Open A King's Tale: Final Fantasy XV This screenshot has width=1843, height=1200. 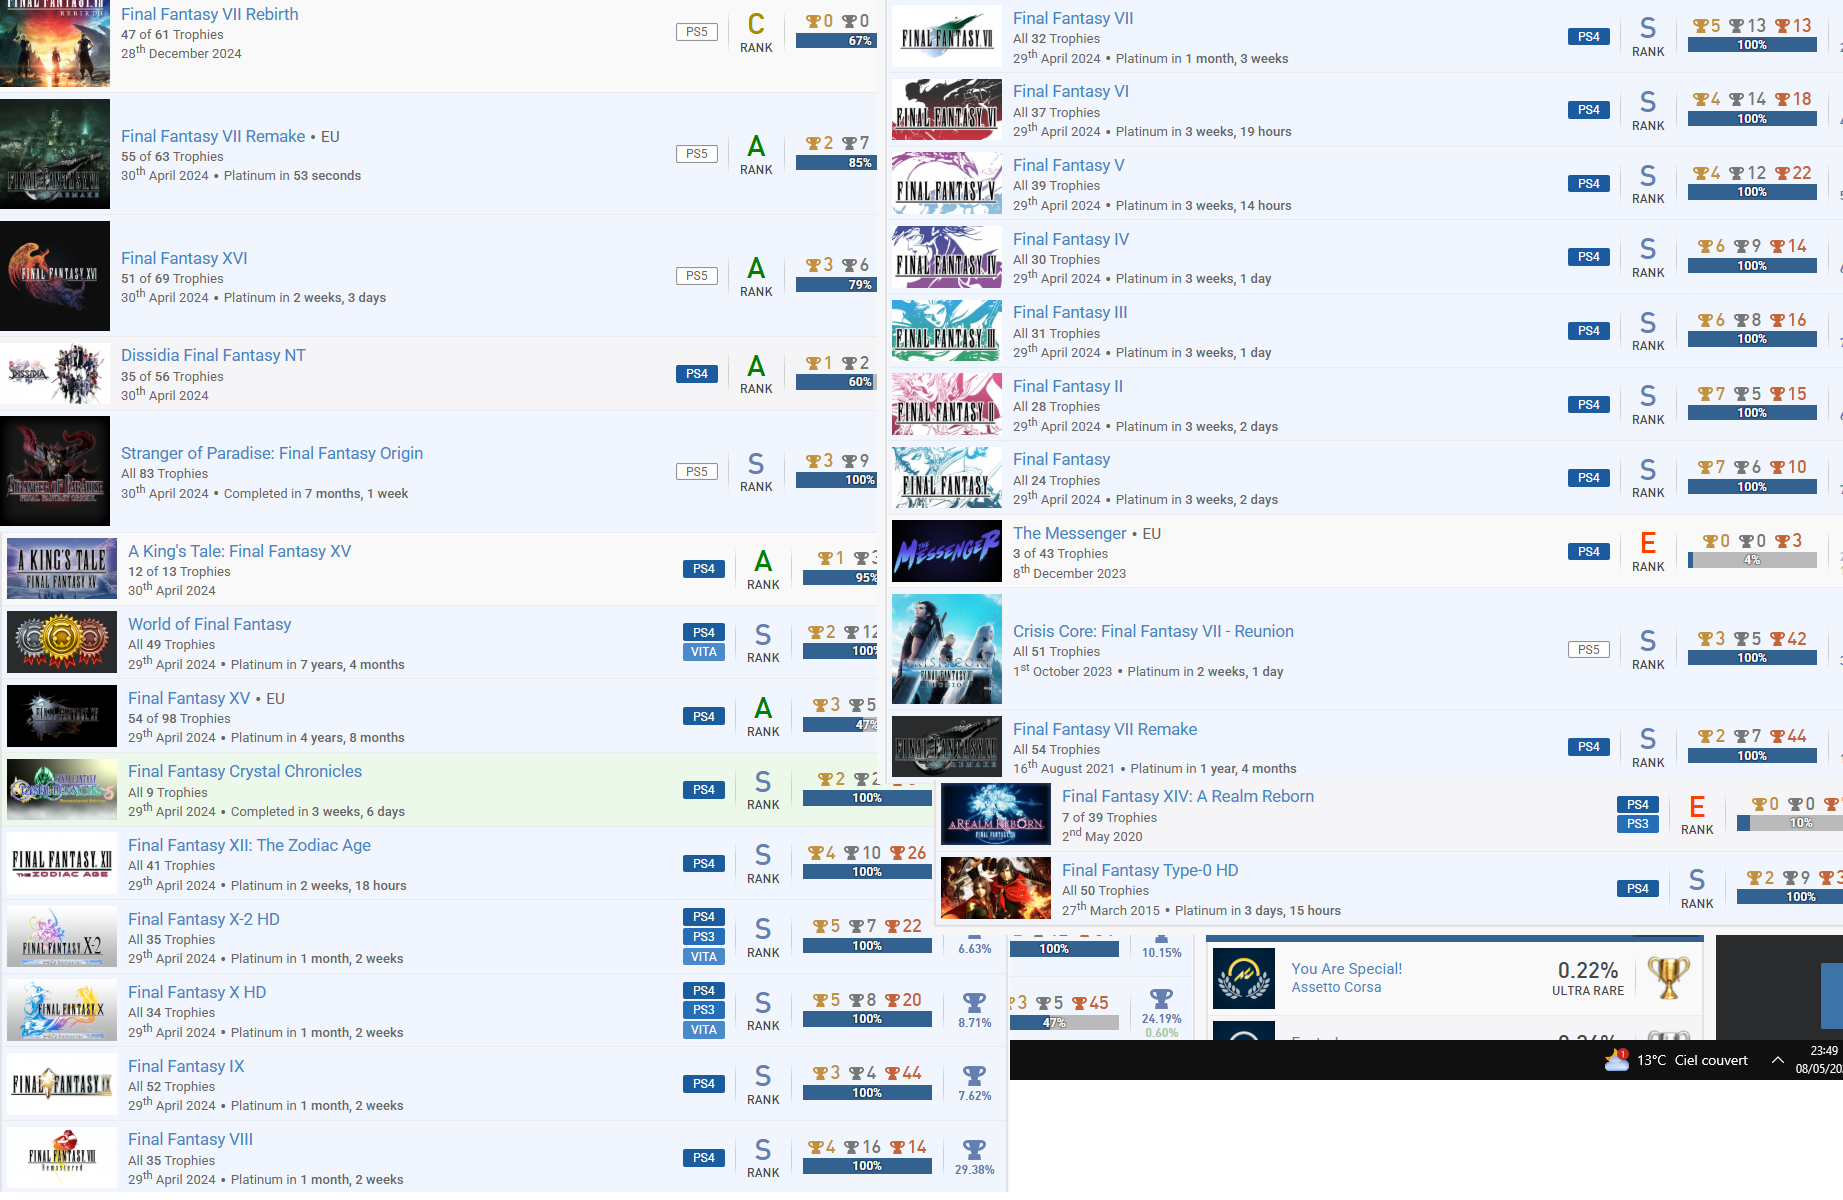point(239,551)
